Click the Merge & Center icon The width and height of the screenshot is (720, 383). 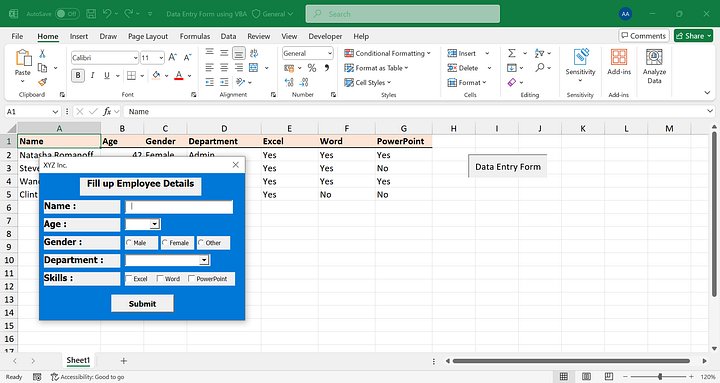click(253, 68)
